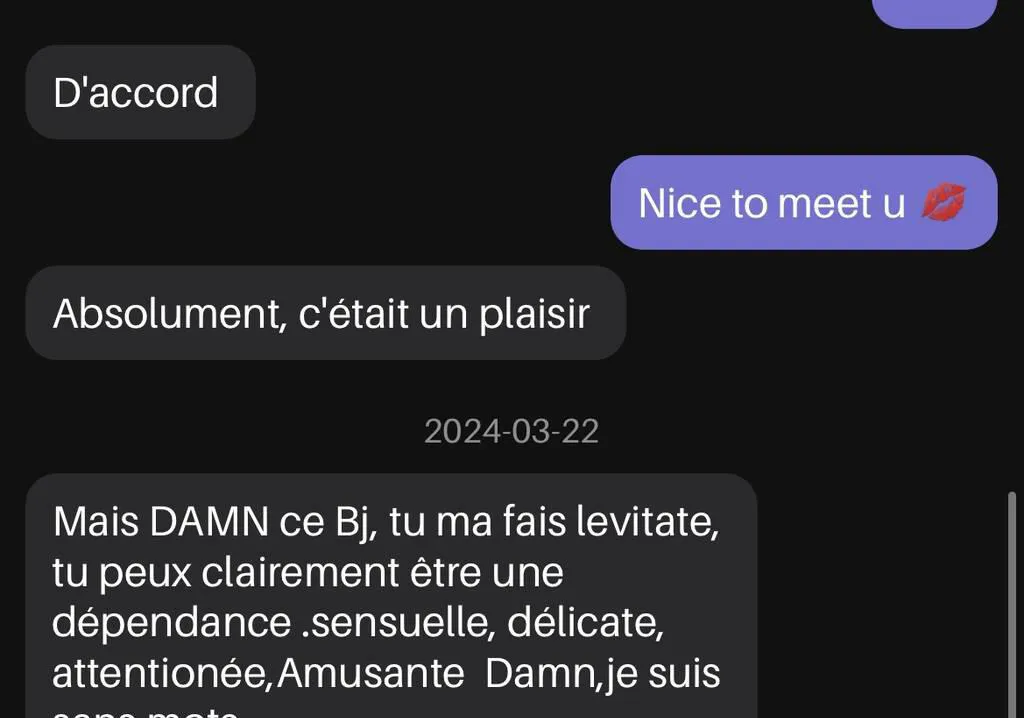This screenshot has width=1024, height=718.
Task: Click the word "plaisir" in the reply
Action: click(x=534, y=315)
